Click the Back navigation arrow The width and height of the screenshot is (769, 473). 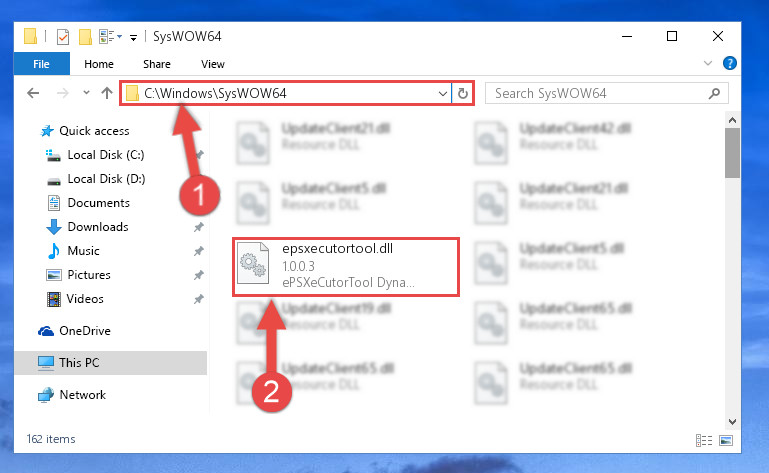click(33, 93)
